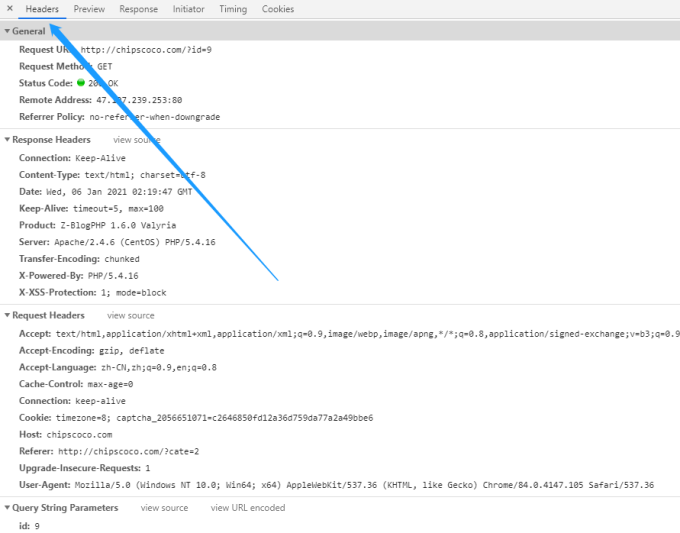Click the green status code indicator

pyautogui.click(x=81, y=82)
